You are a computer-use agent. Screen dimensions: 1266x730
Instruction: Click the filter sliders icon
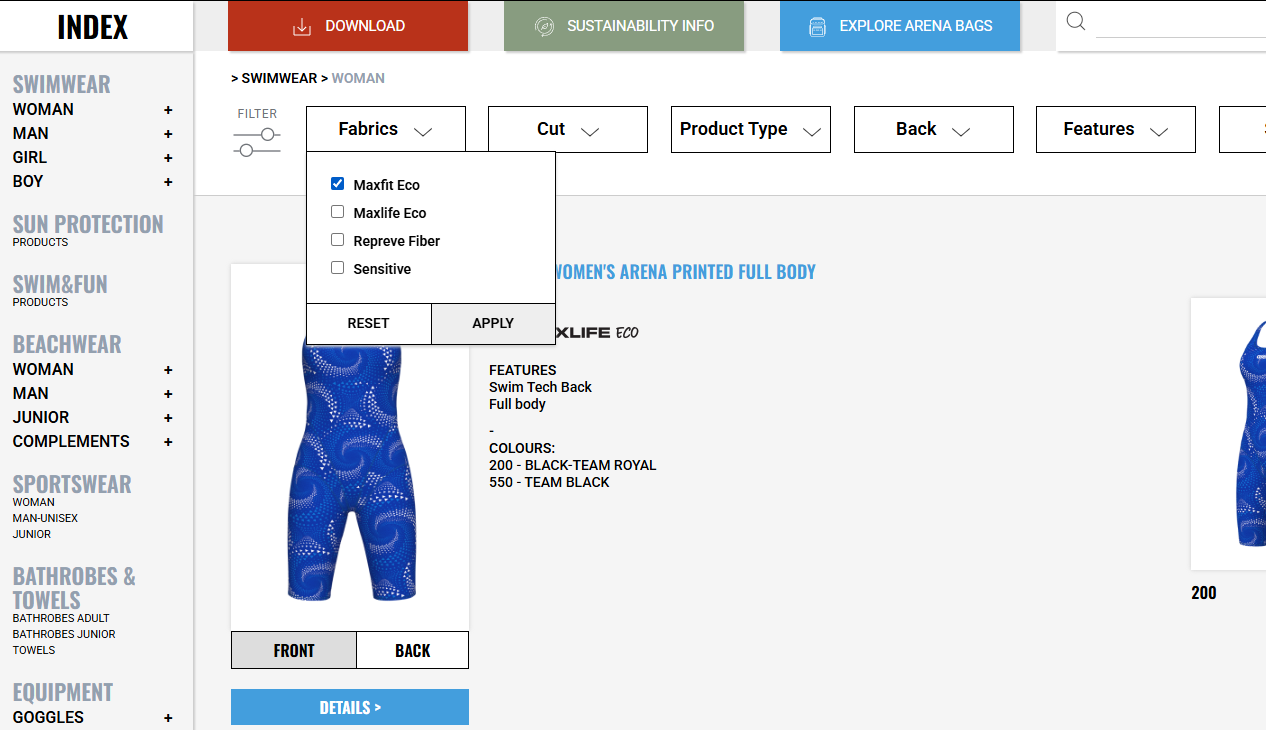click(x=257, y=142)
